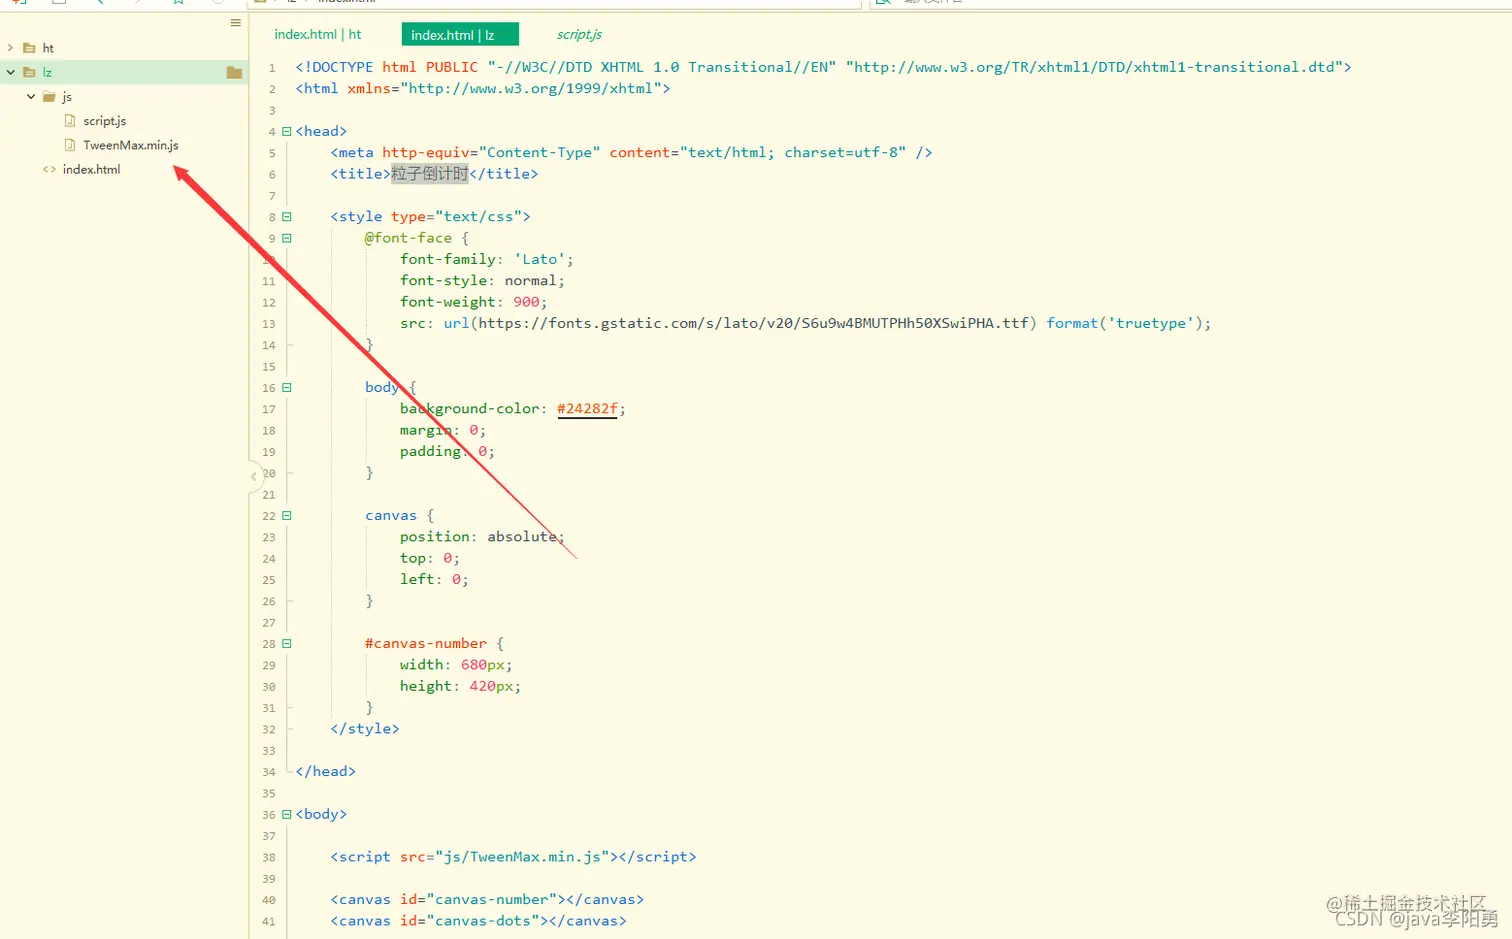Screen dimensions: 1512x939
Task: Click the closing </style> tag
Action: 365,729
